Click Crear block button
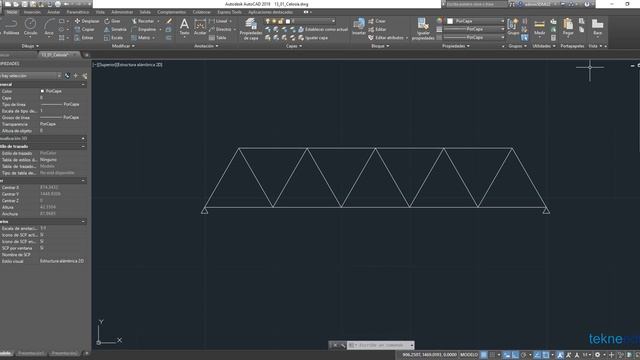 click(x=377, y=21)
